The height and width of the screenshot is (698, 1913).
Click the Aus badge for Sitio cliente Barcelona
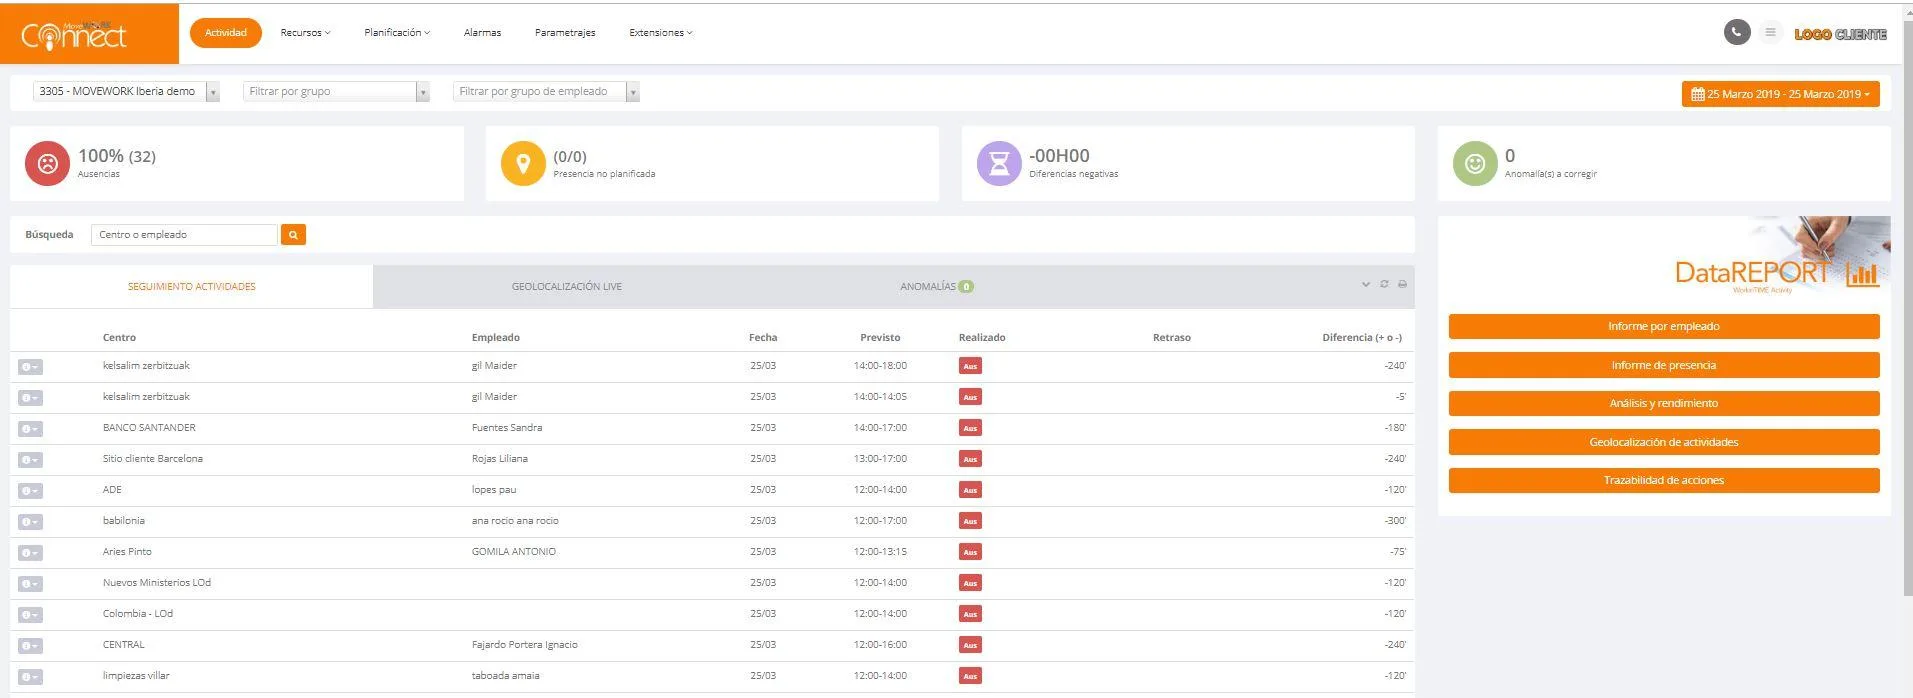[x=970, y=459]
